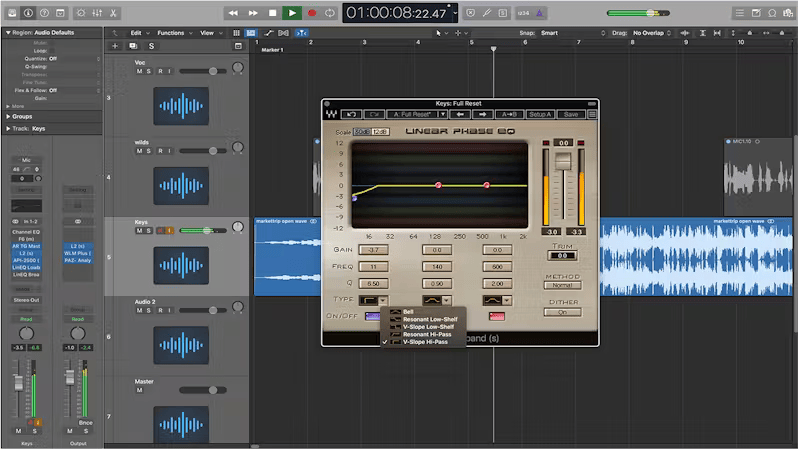798x449 pixels.
Task: Open Quick Help icon
Action: [x=44, y=13]
